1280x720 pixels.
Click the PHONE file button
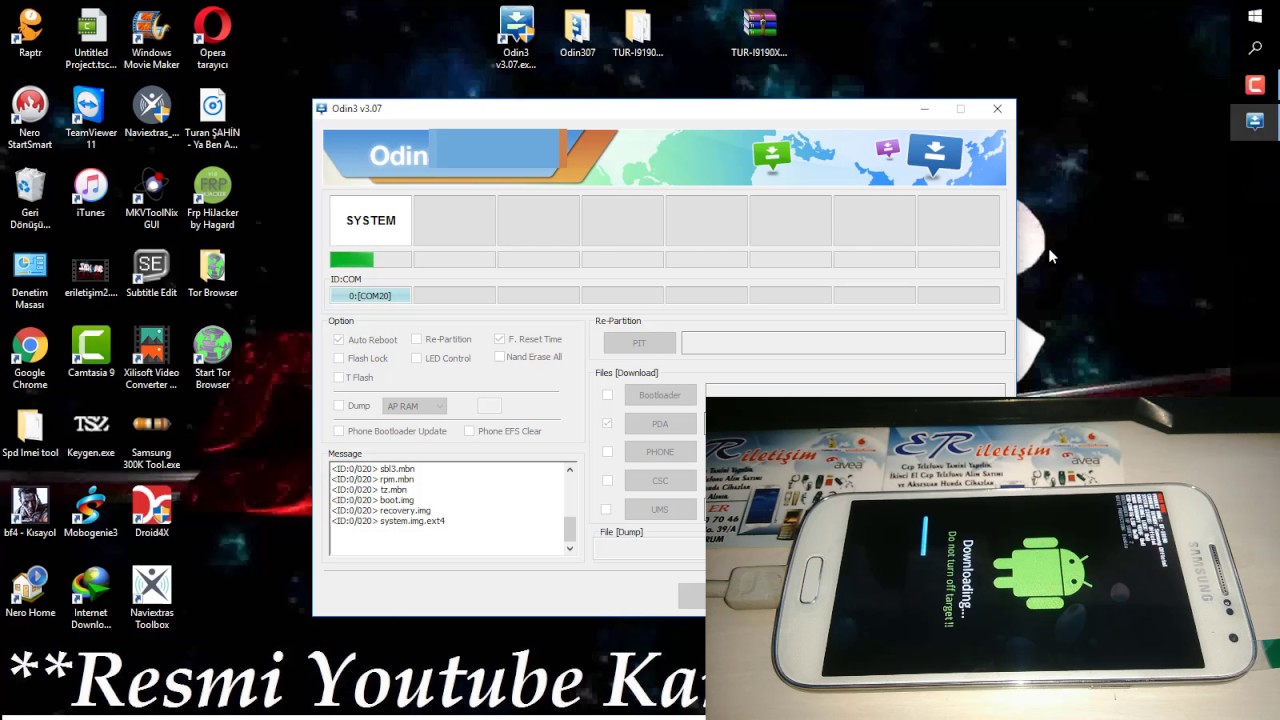pos(660,452)
